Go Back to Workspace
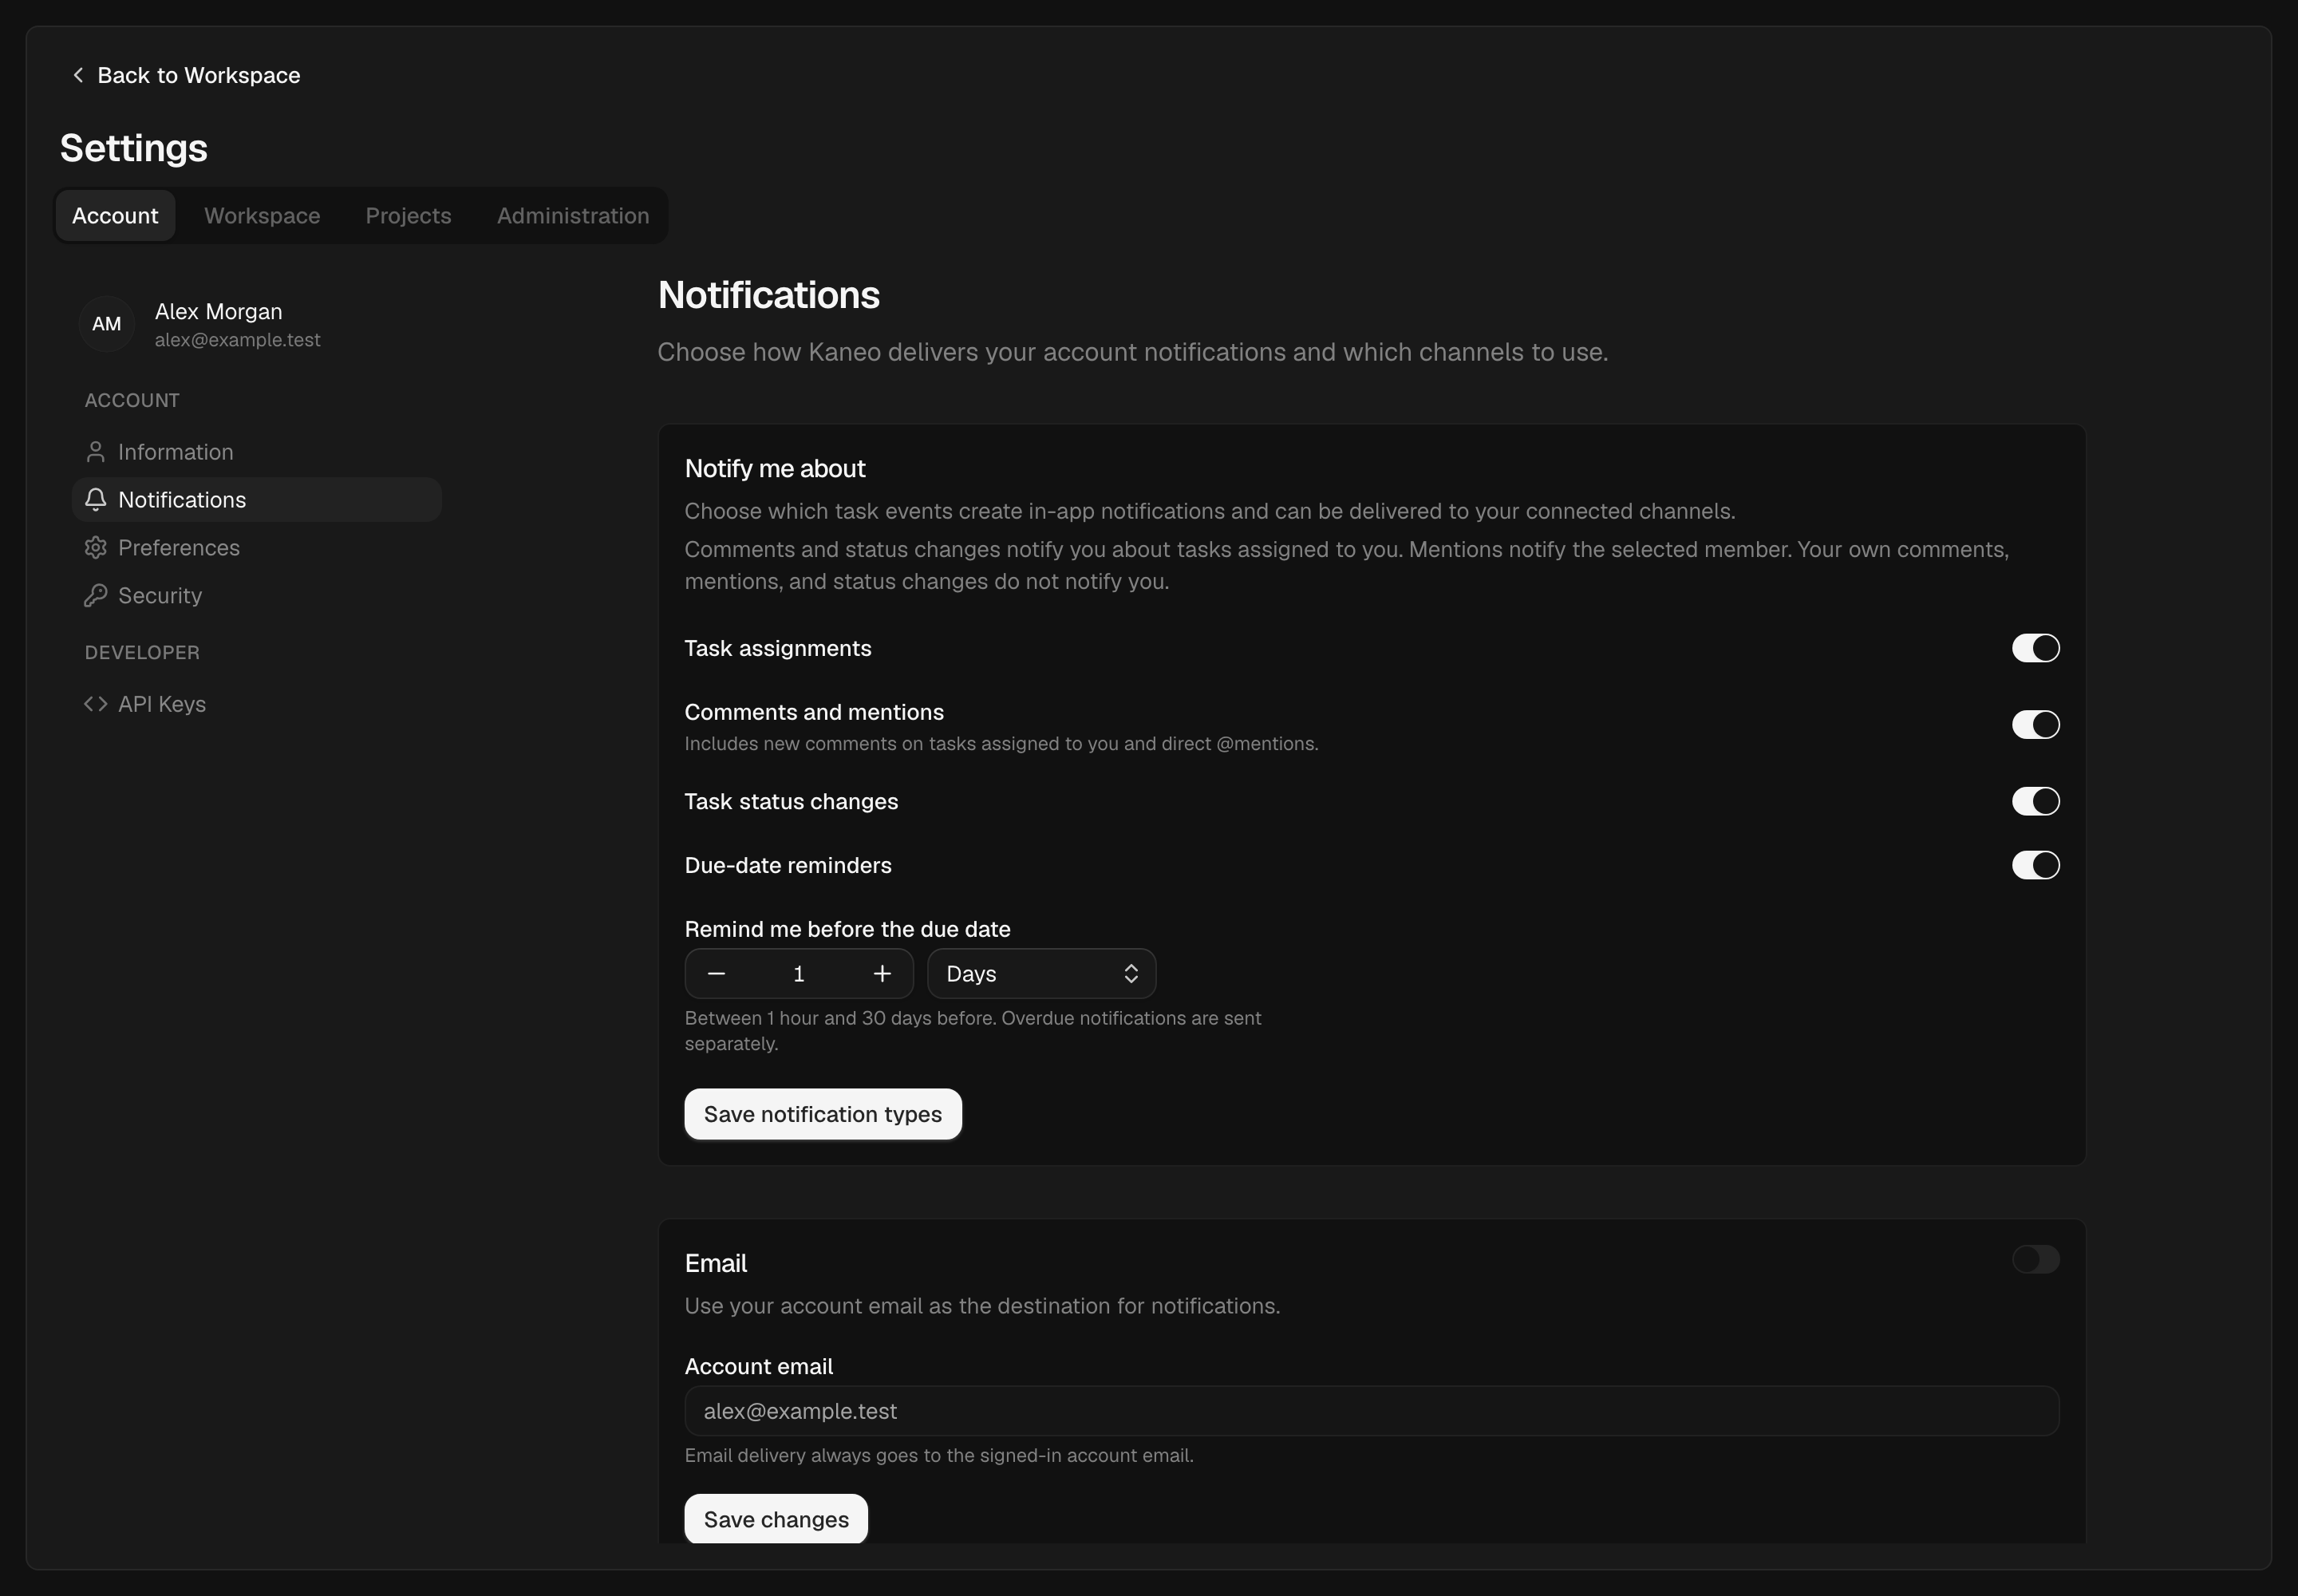2298x1596 pixels. [x=186, y=75]
